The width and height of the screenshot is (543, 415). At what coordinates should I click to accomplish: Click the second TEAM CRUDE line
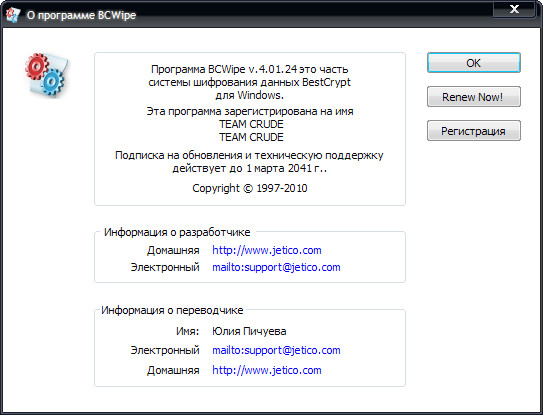[251, 137]
